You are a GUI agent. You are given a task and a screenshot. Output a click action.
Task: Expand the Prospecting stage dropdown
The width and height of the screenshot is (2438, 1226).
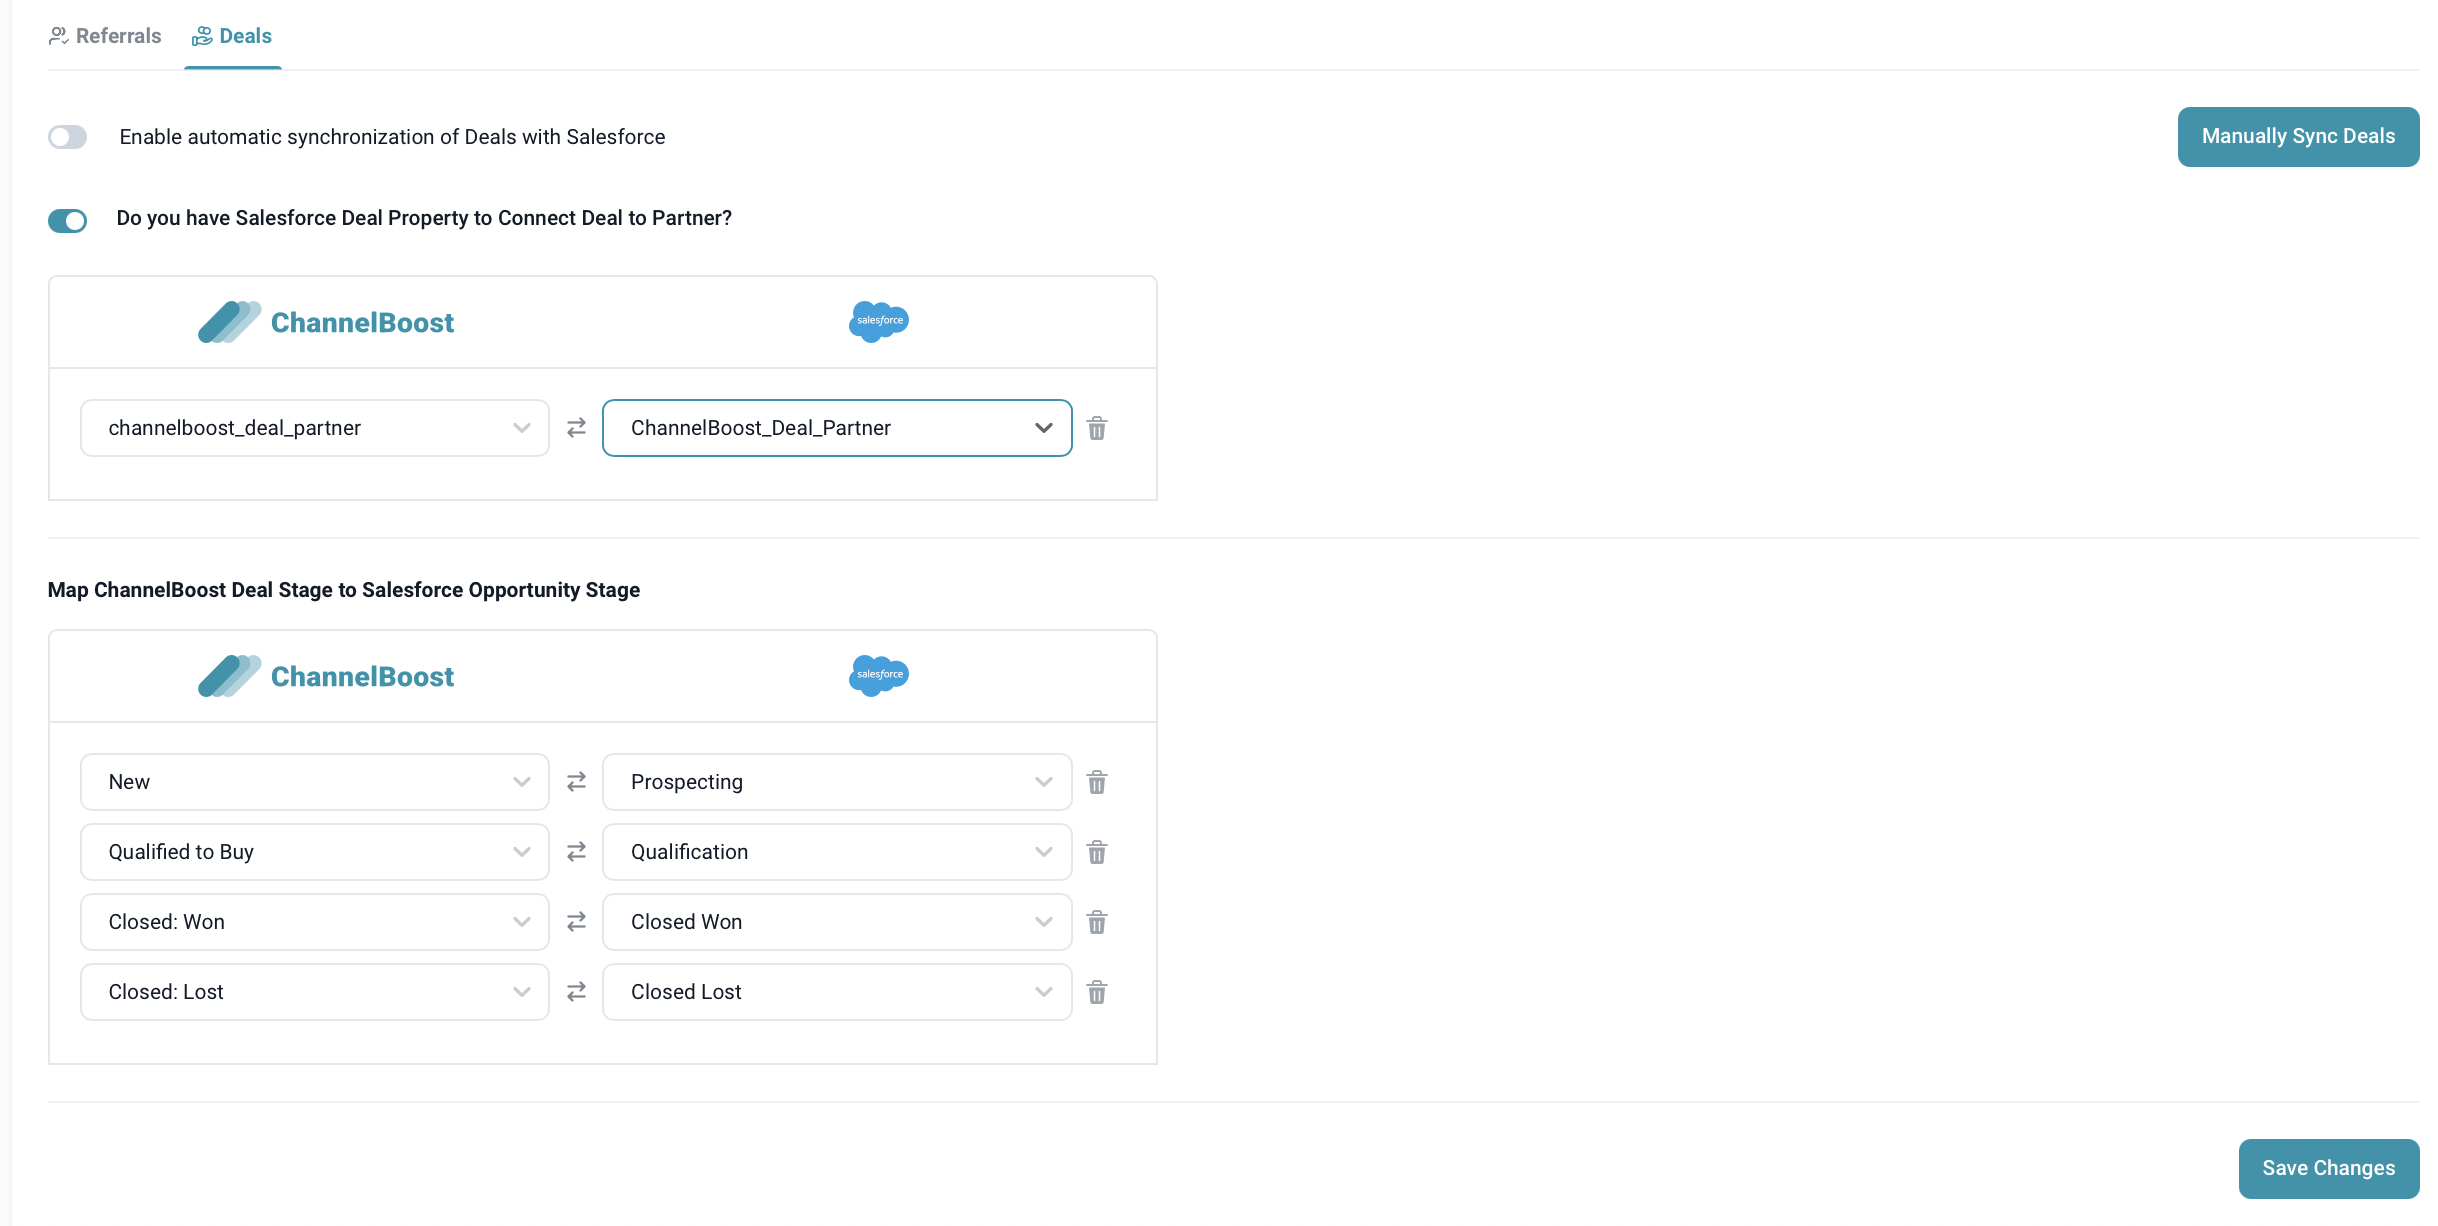point(836,782)
